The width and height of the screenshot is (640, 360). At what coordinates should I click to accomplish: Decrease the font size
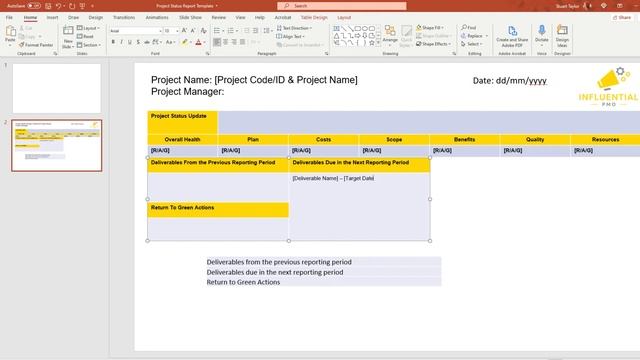point(193,31)
